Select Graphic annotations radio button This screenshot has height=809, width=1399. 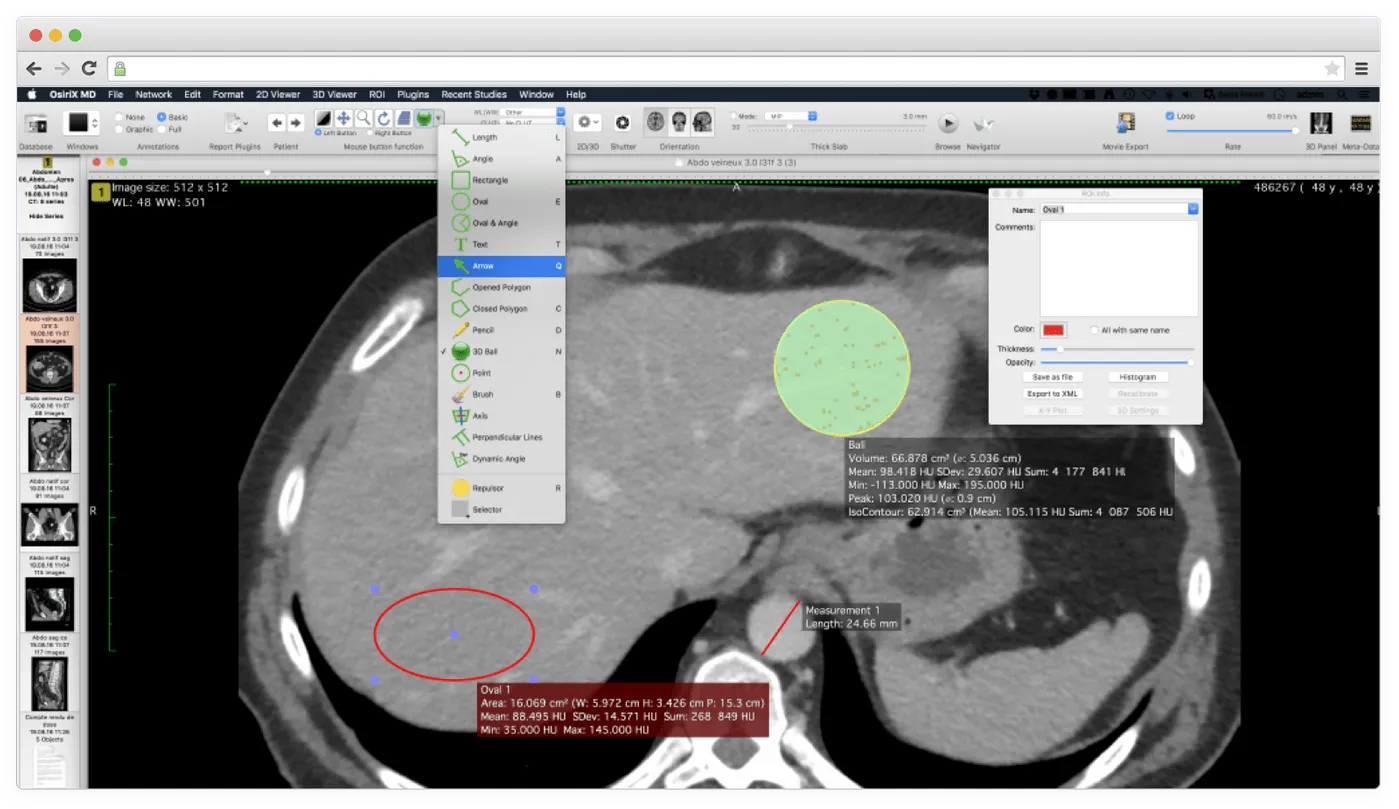point(120,129)
